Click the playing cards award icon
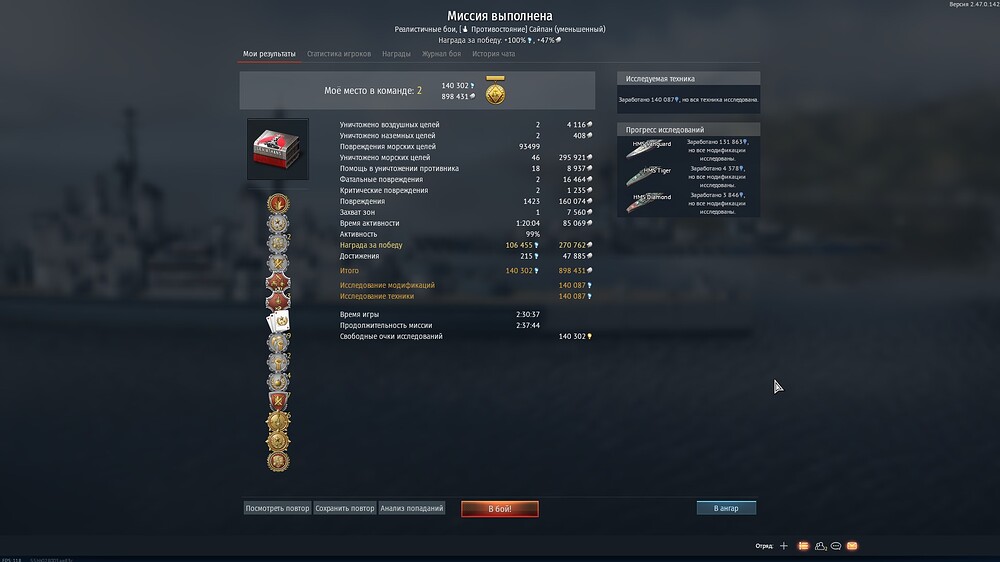The image size is (1000, 562). [279, 322]
